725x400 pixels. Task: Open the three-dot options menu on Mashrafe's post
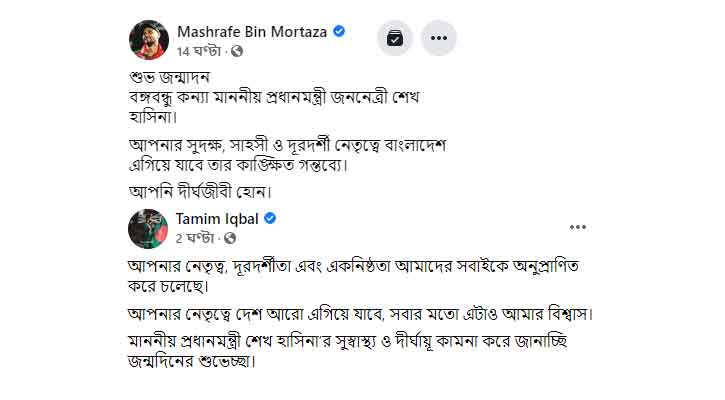point(438,38)
